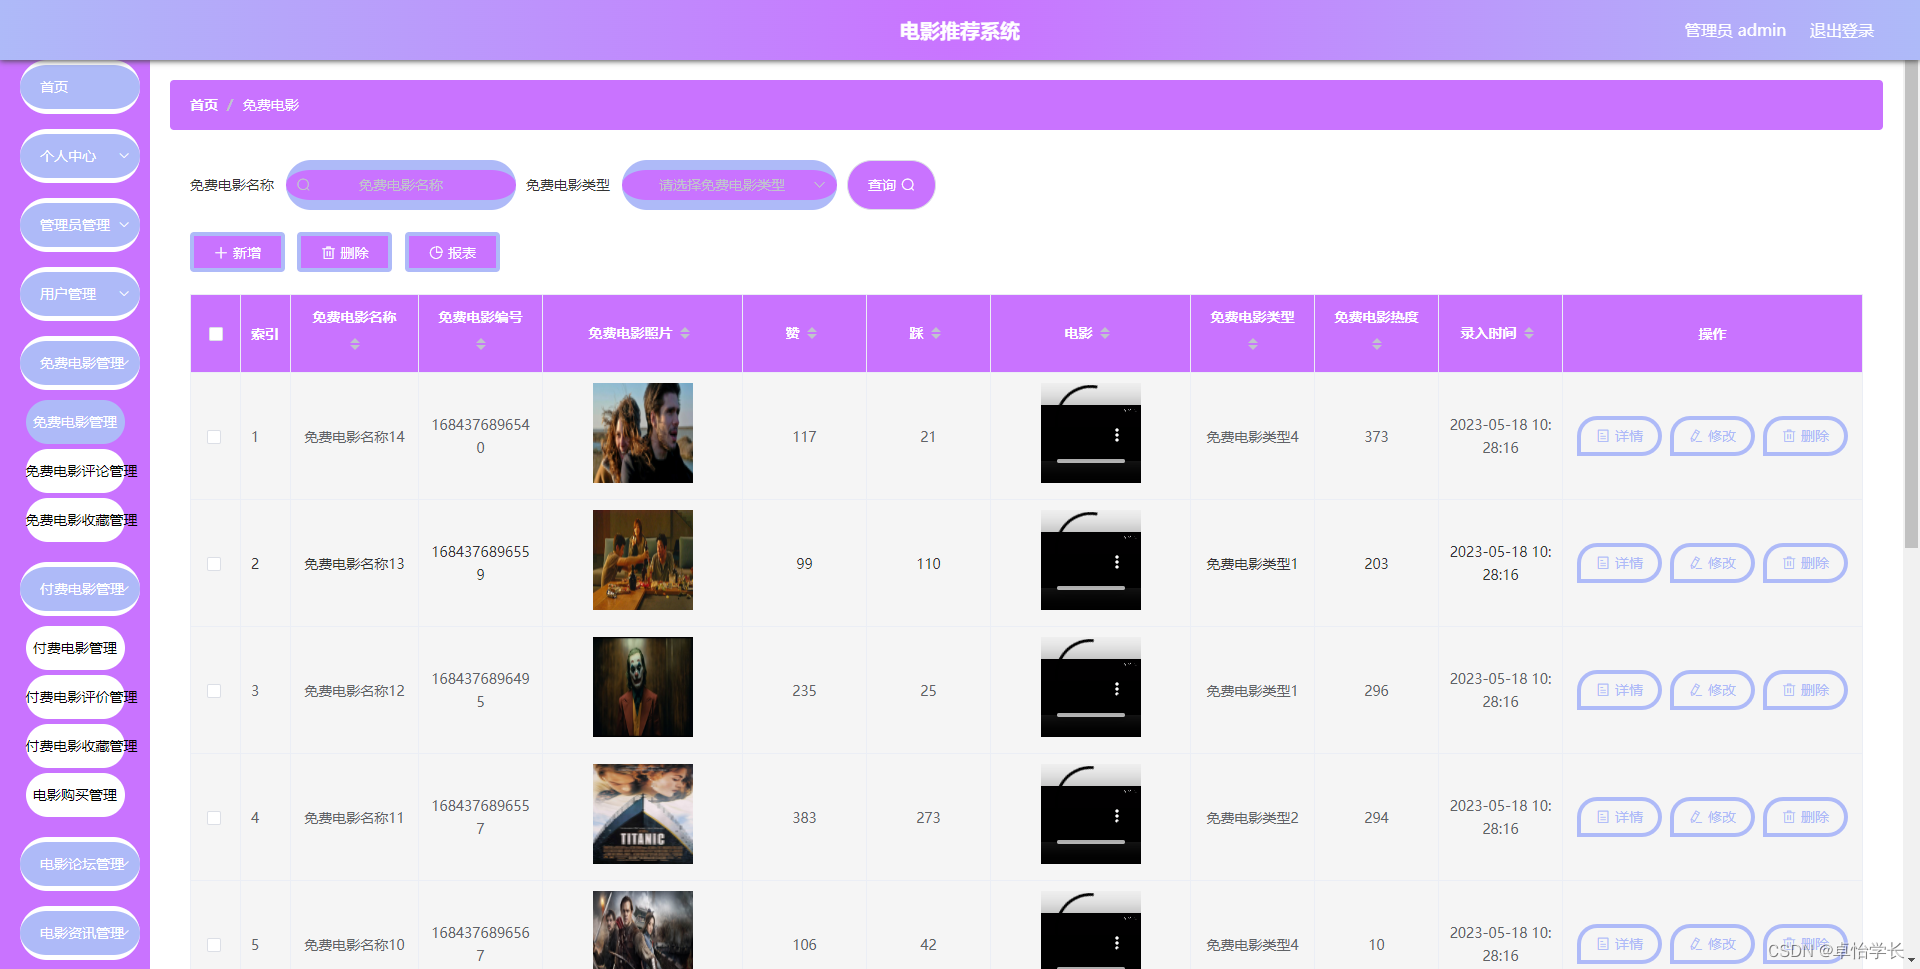This screenshot has height=969, width=1920.
Task: Expand the 电影资讯管理 sidebar menu
Action: pyautogui.click(x=80, y=933)
